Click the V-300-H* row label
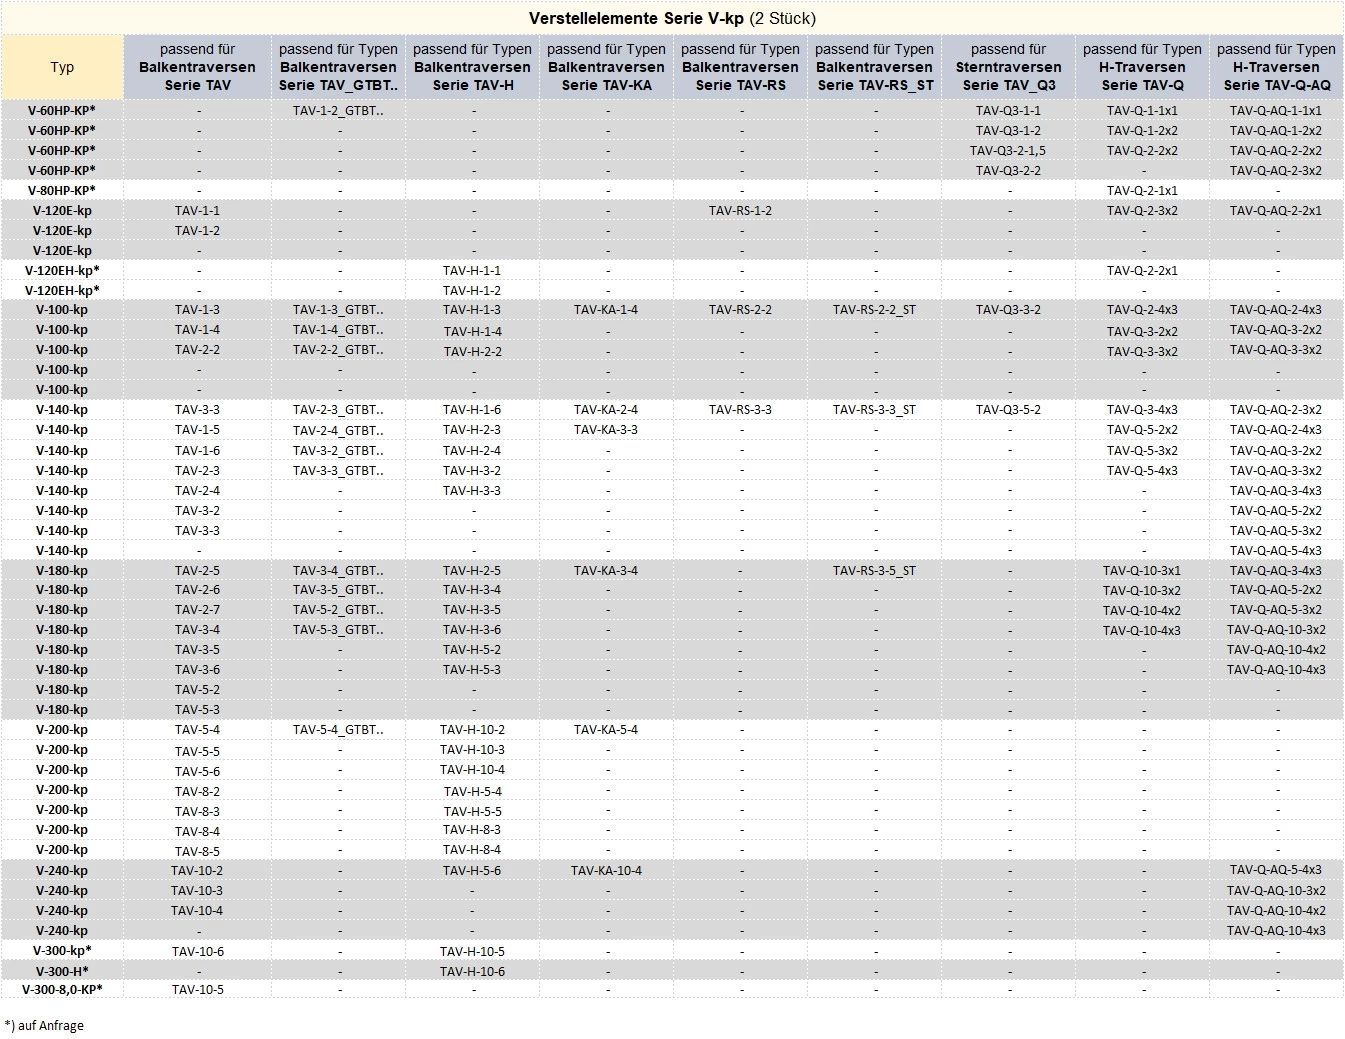 tap(62, 971)
